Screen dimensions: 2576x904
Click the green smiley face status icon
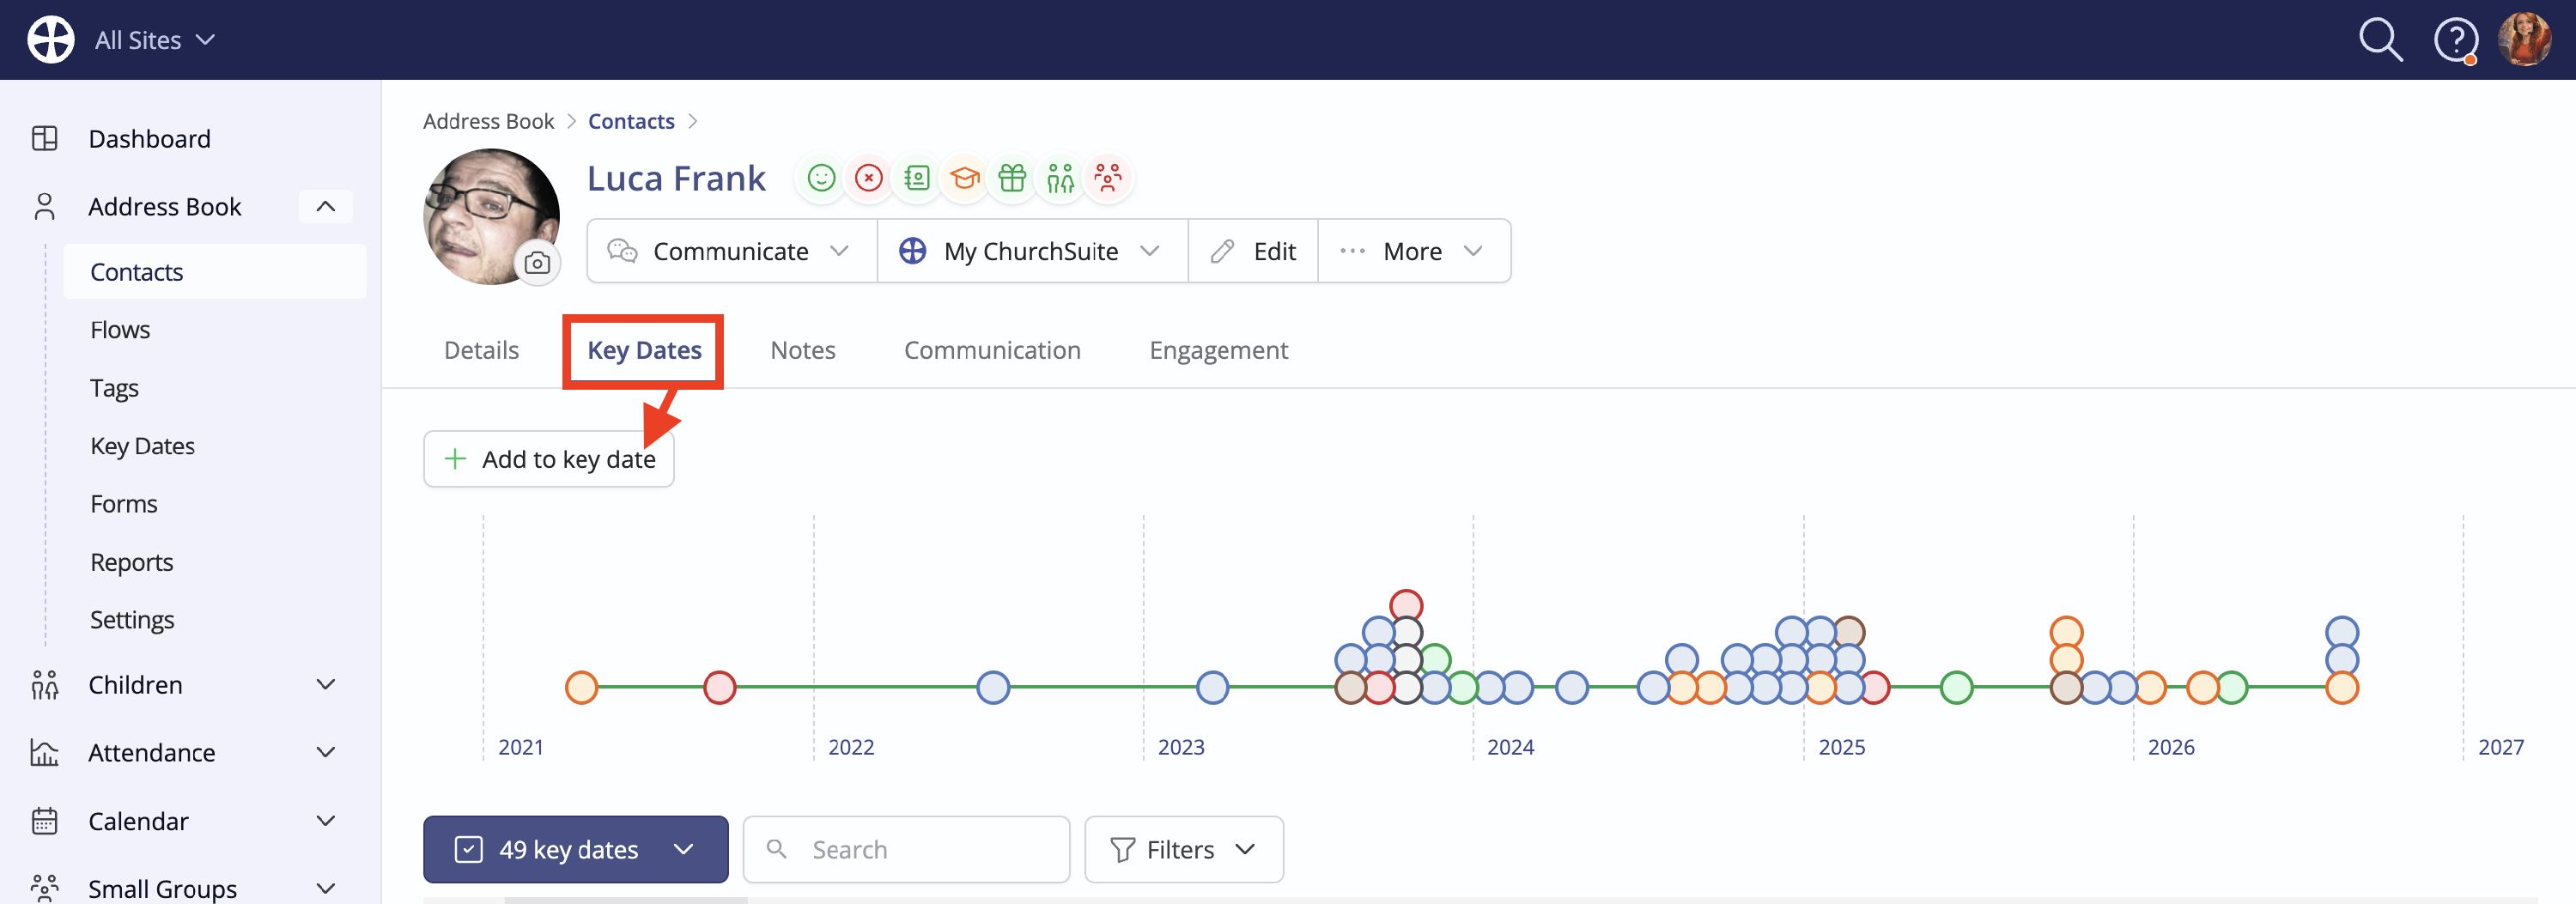tap(821, 178)
